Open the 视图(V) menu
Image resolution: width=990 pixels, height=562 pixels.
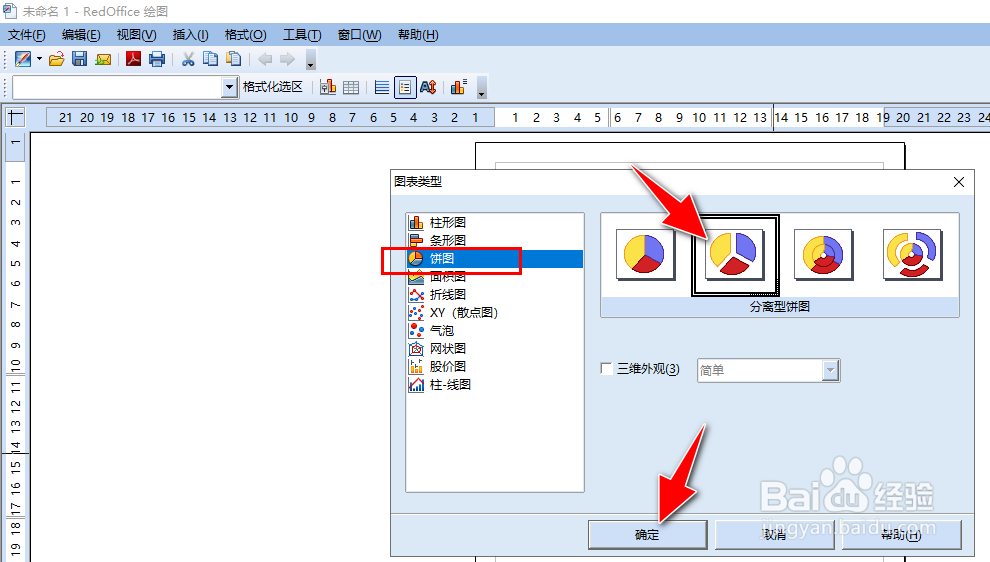pos(136,35)
